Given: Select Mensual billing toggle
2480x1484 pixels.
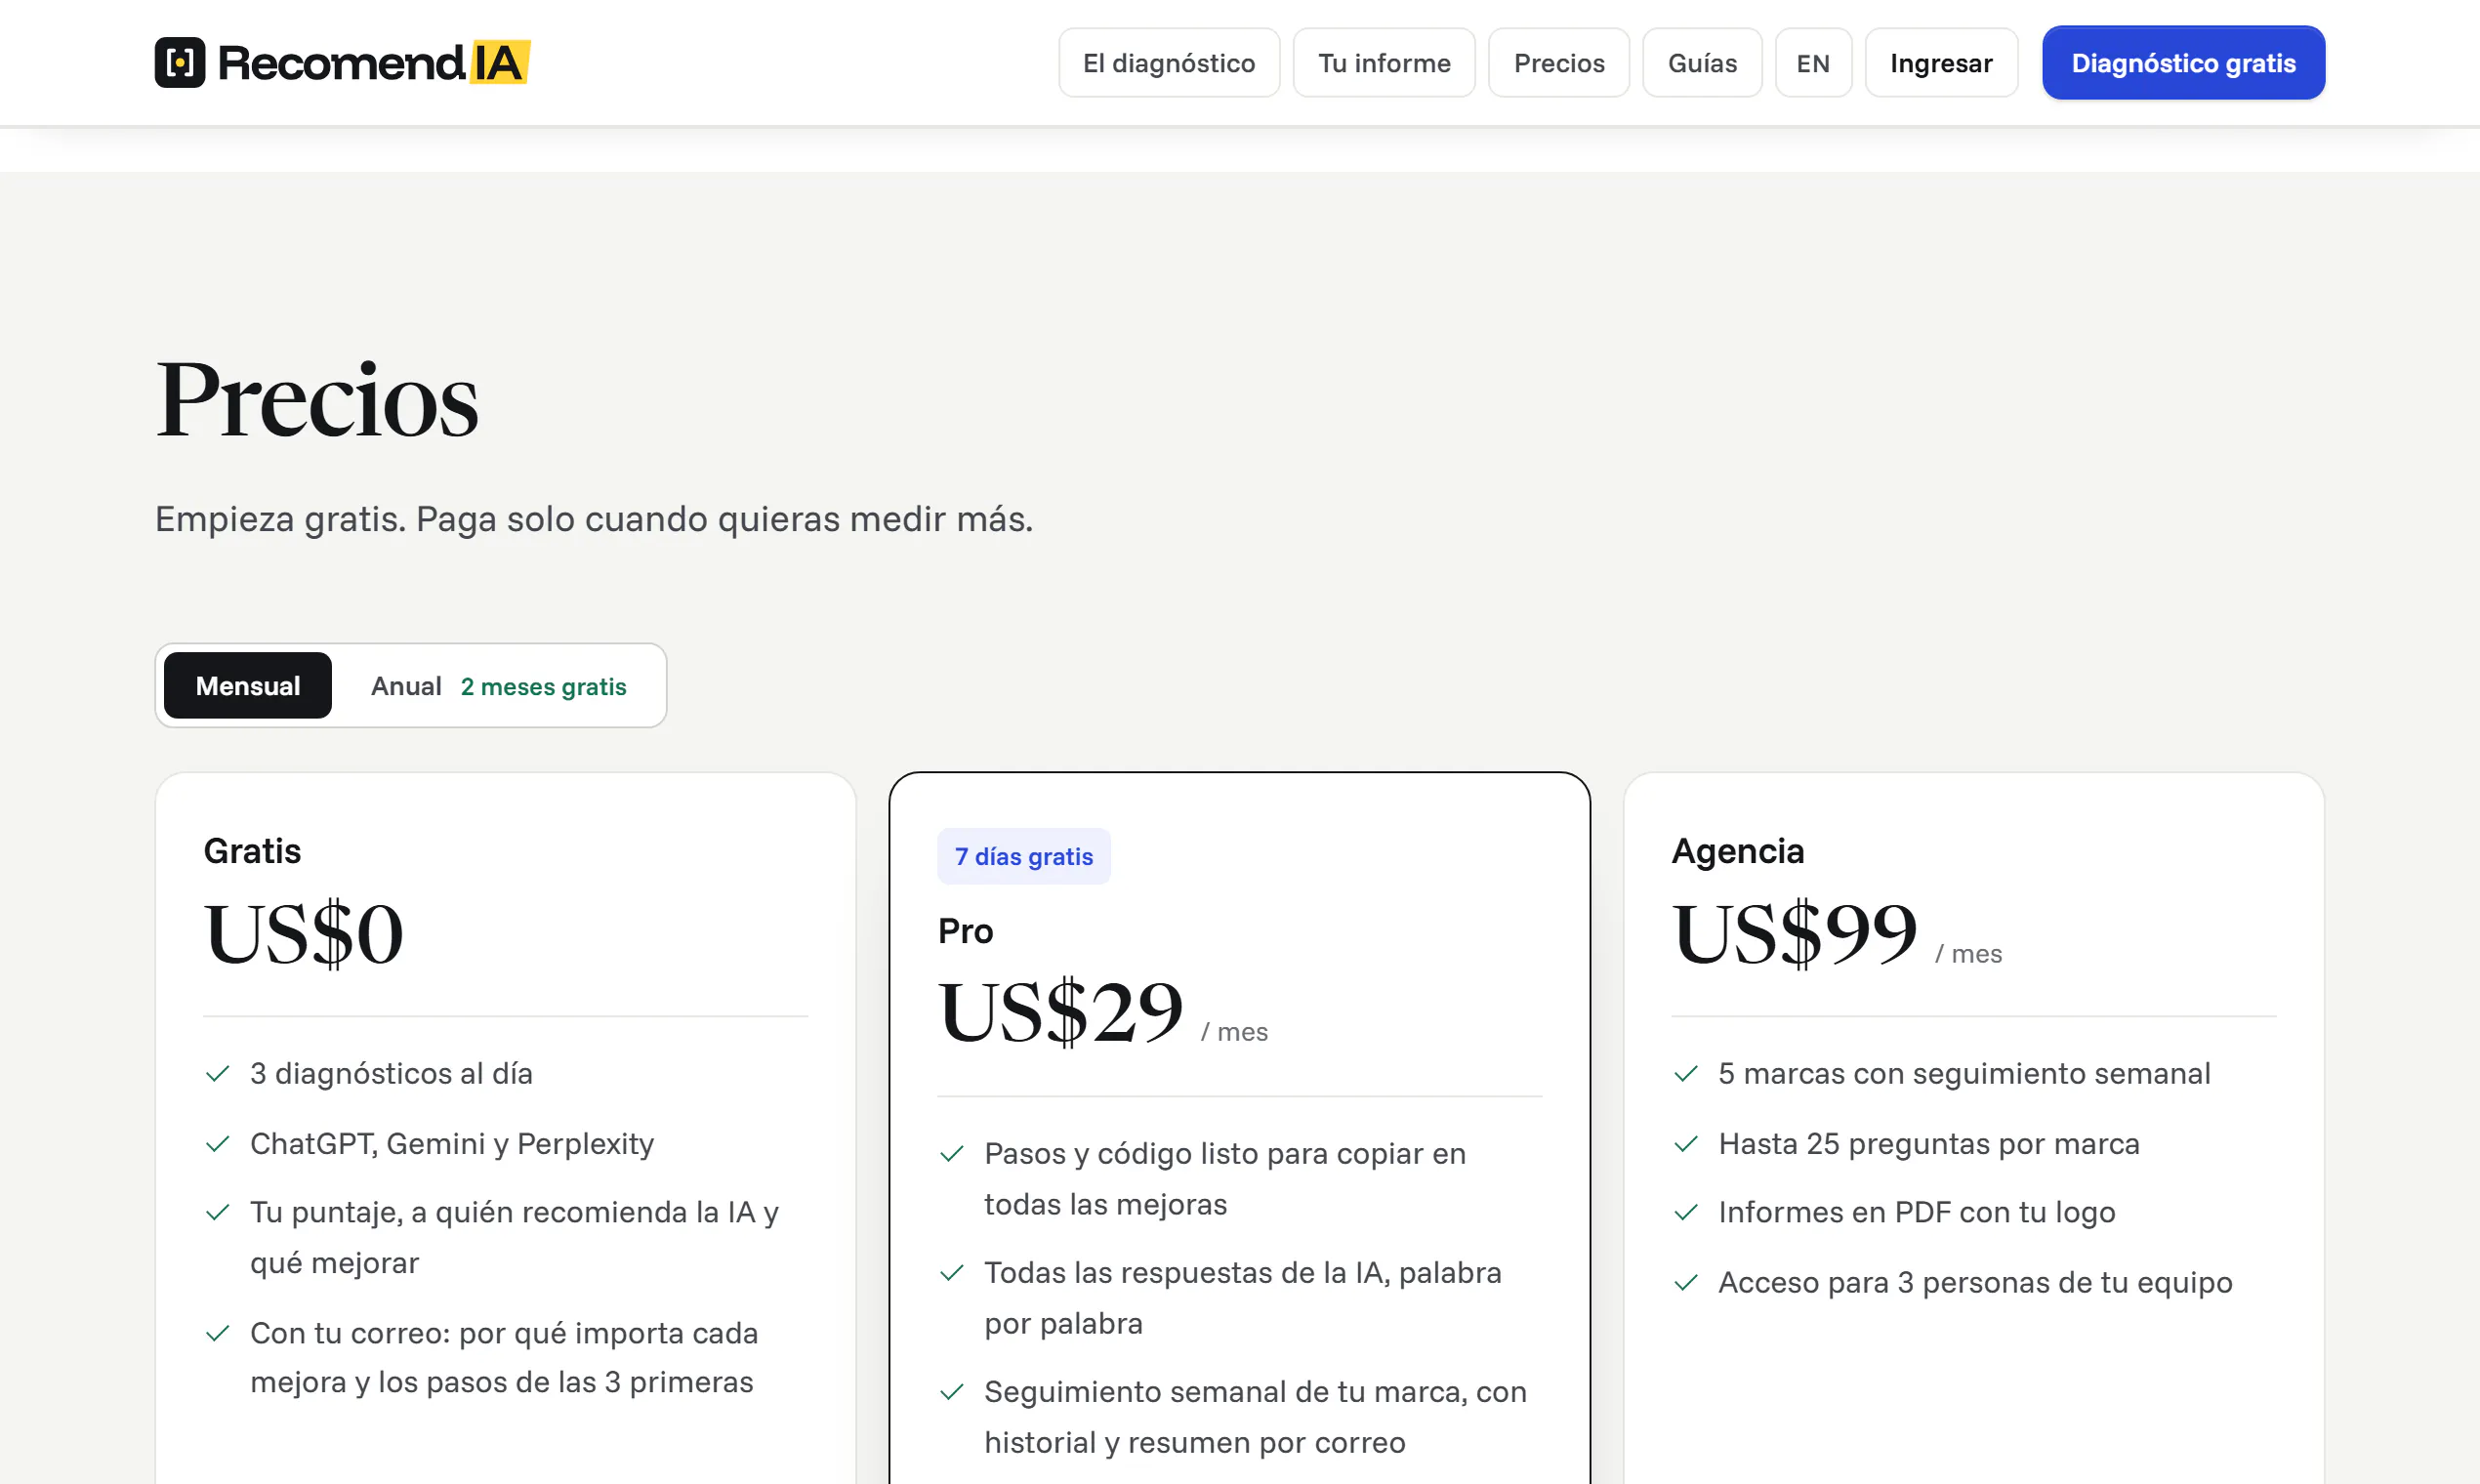Looking at the screenshot, I should pyautogui.click(x=248, y=686).
